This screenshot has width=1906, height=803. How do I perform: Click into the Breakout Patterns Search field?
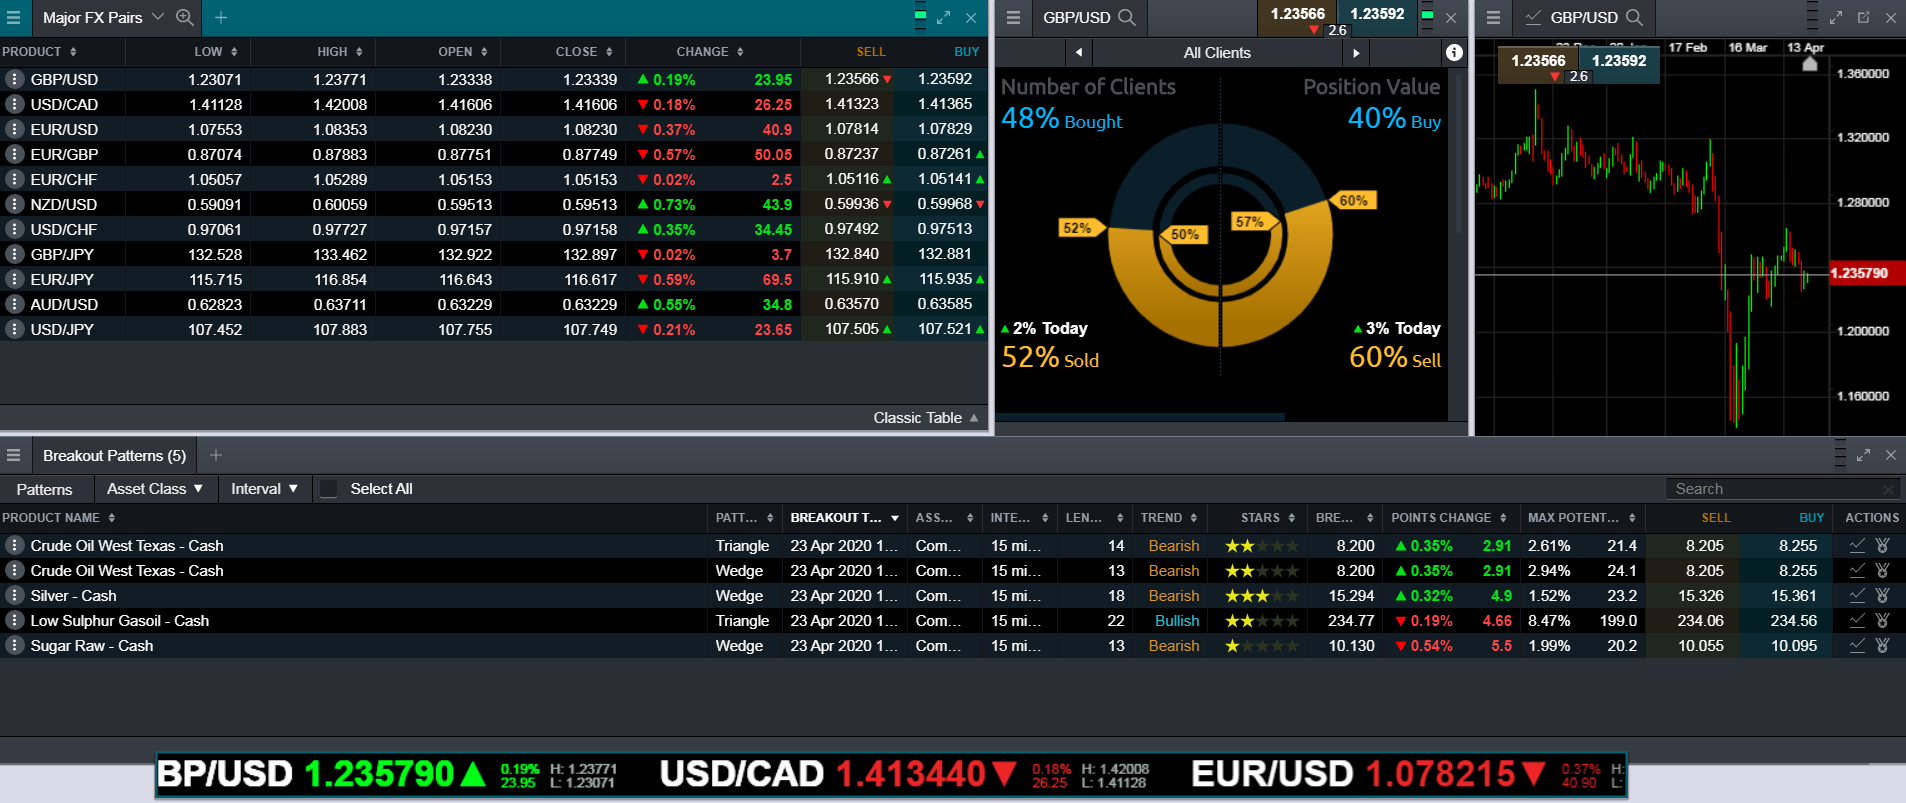1782,489
